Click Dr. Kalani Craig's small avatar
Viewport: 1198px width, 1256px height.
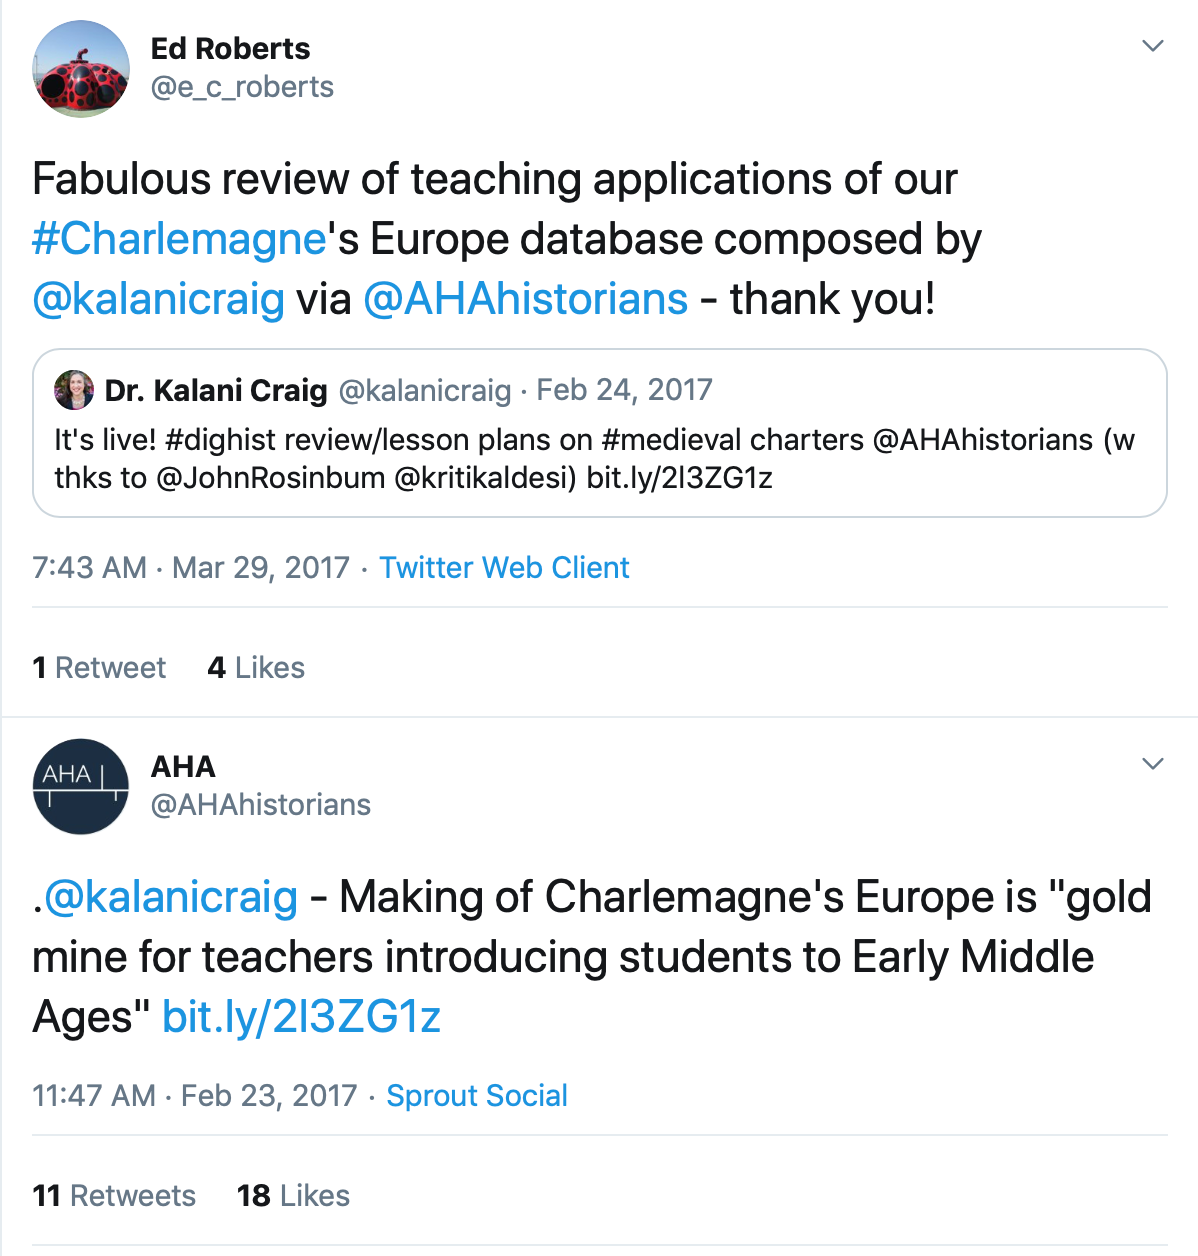[x=74, y=390]
